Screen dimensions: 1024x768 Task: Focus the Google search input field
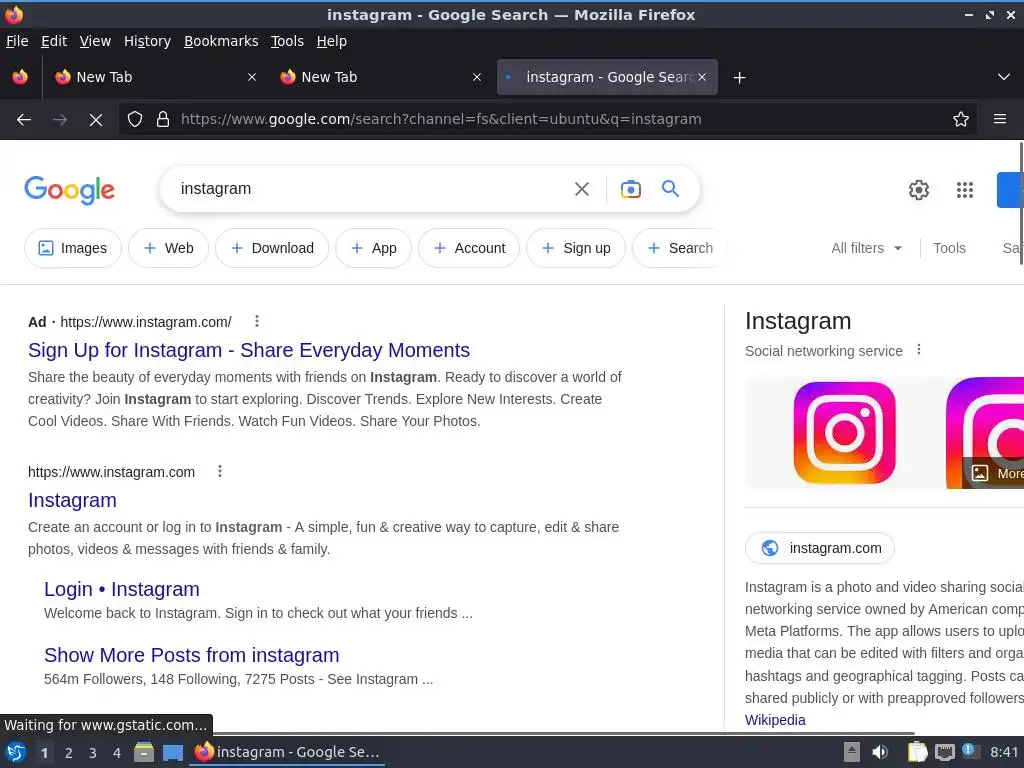(x=372, y=189)
